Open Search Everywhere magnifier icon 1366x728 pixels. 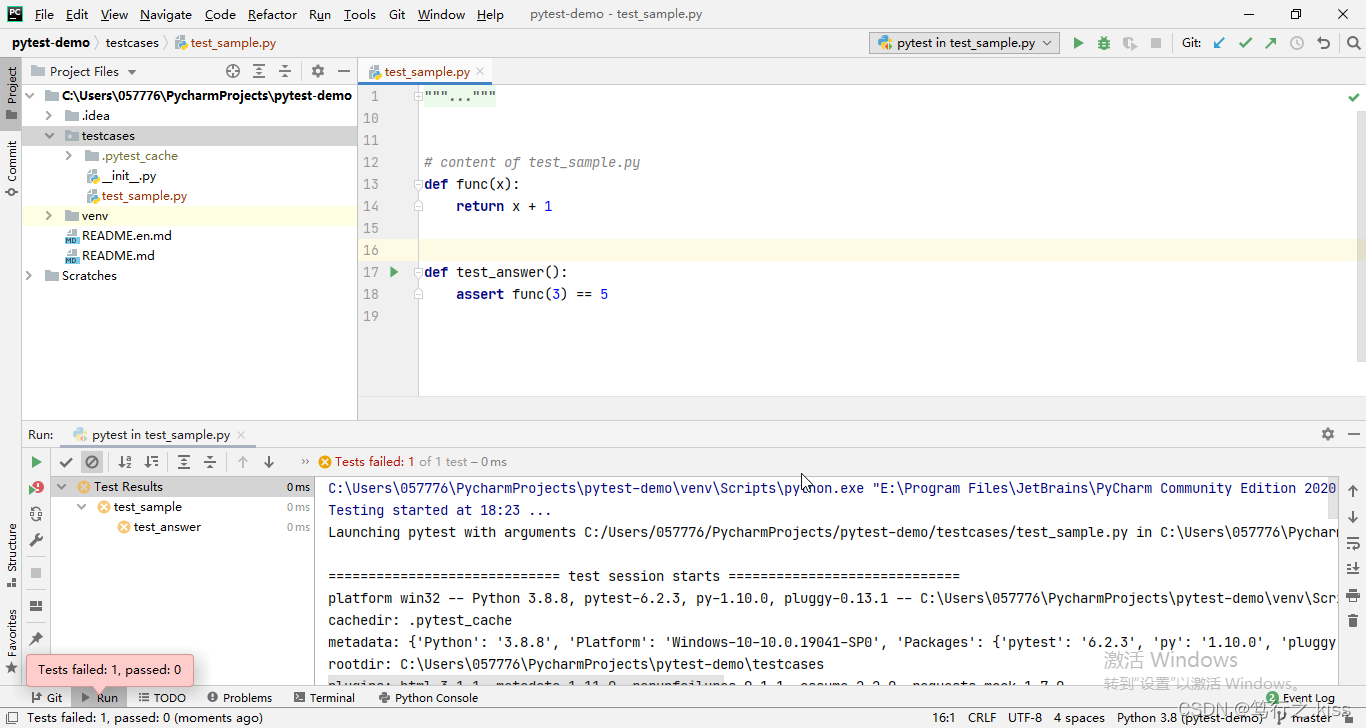1353,43
